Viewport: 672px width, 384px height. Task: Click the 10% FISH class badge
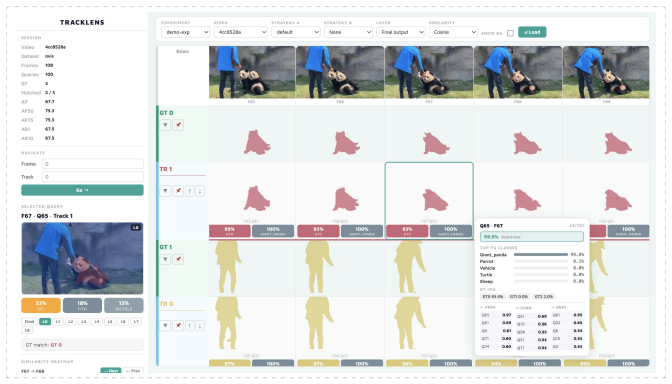pyautogui.click(x=82, y=305)
